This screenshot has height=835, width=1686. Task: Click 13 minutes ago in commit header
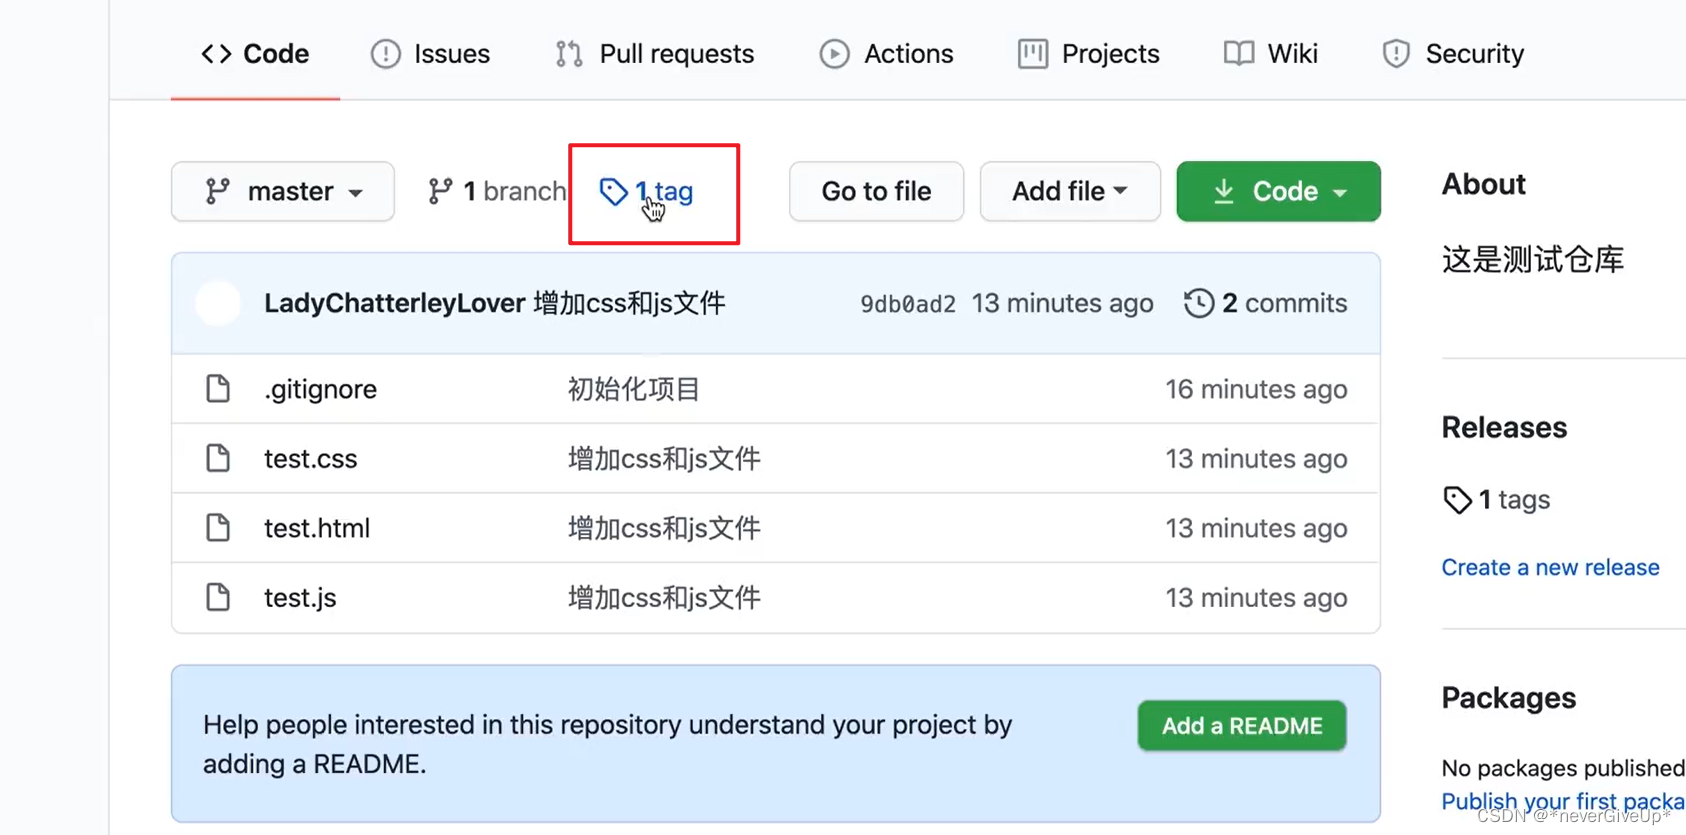(1062, 303)
